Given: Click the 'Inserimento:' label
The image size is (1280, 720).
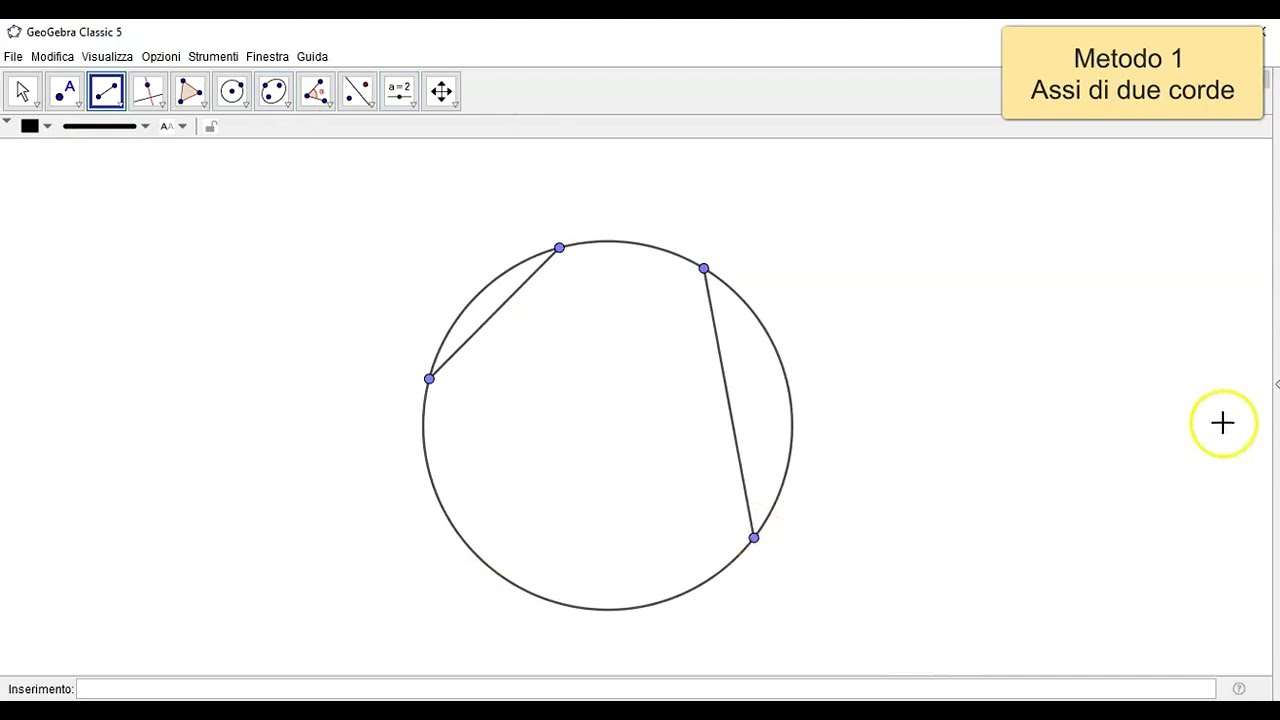Looking at the screenshot, I should [x=41, y=689].
